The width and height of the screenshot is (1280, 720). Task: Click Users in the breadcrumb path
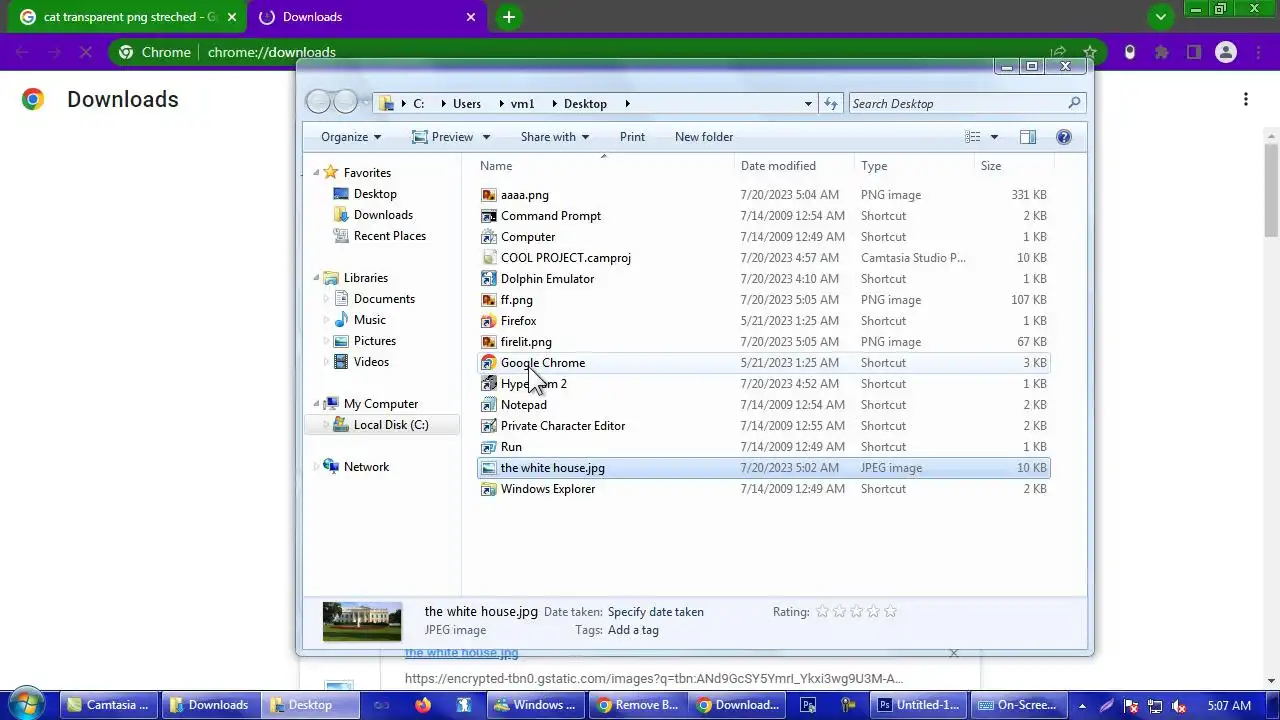[x=467, y=103]
